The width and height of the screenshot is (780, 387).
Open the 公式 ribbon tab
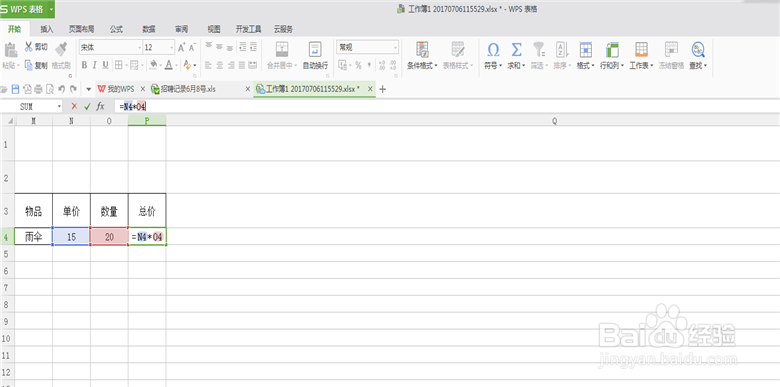tap(116, 29)
